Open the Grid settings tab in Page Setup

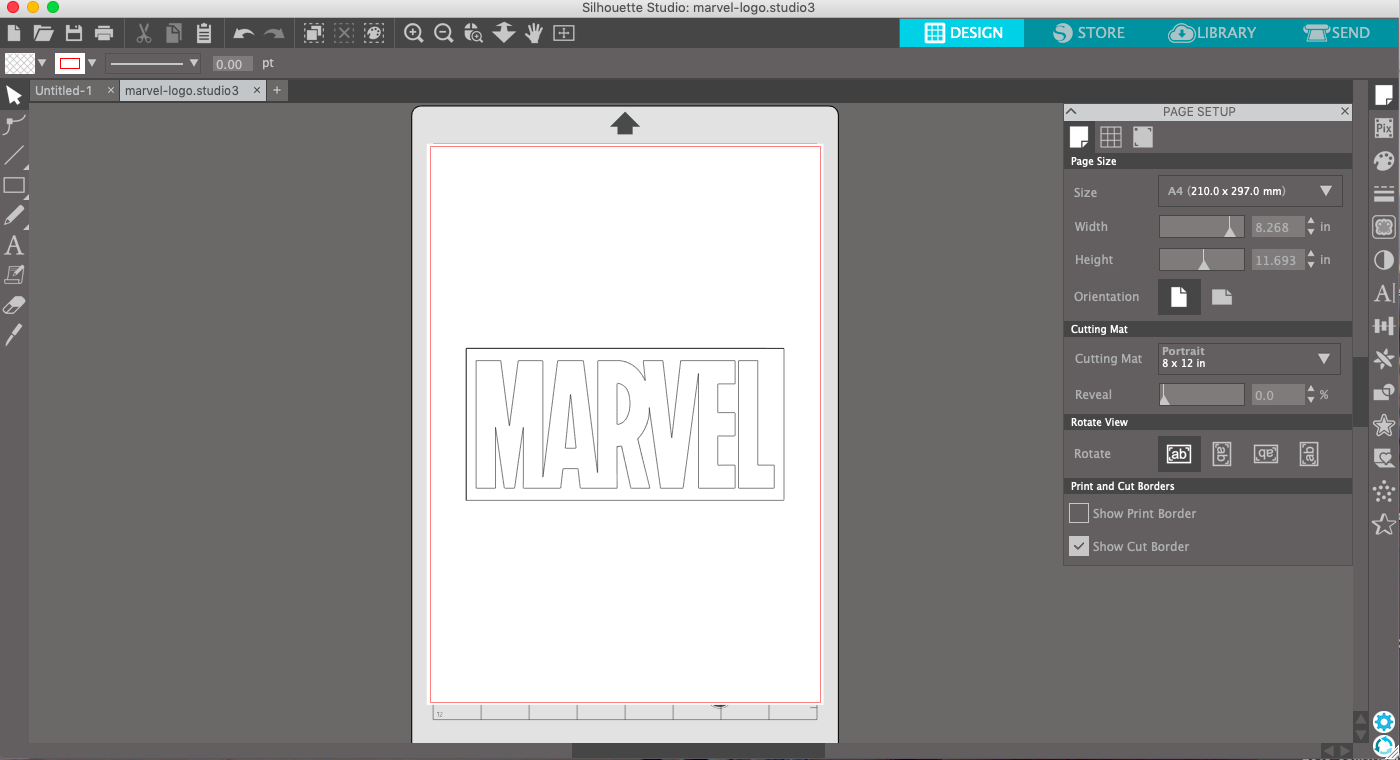1110,137
